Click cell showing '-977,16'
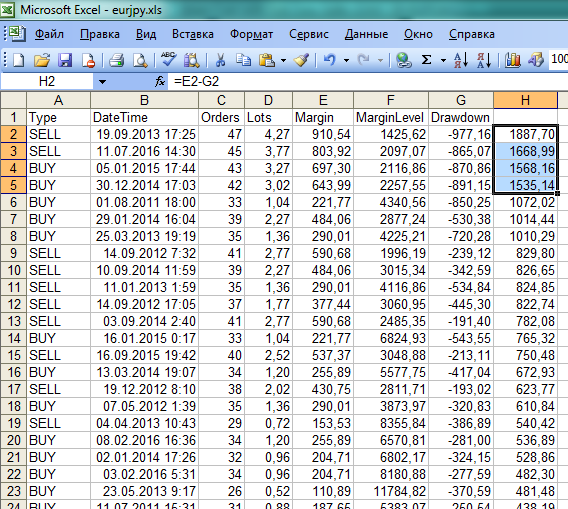This screenshot has height=509, width=568. (x=461, y=134)
